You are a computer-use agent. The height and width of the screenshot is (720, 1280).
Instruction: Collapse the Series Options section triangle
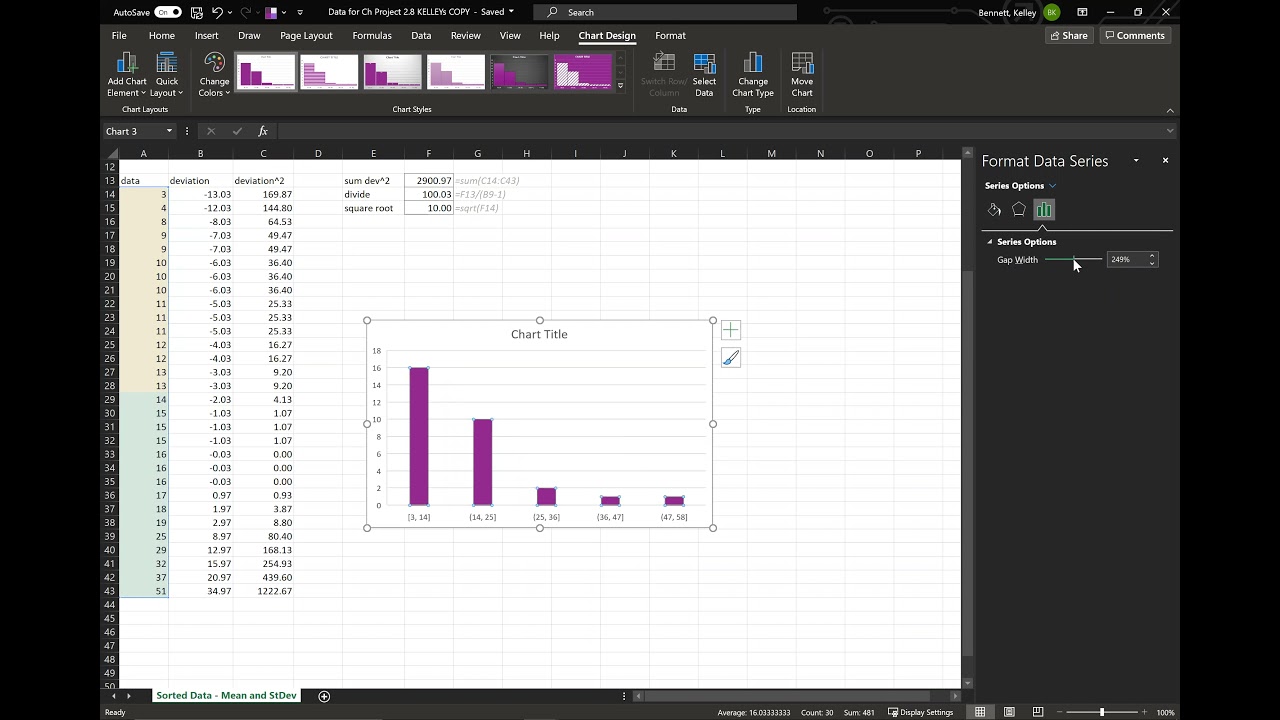click(x=990, y=241)
